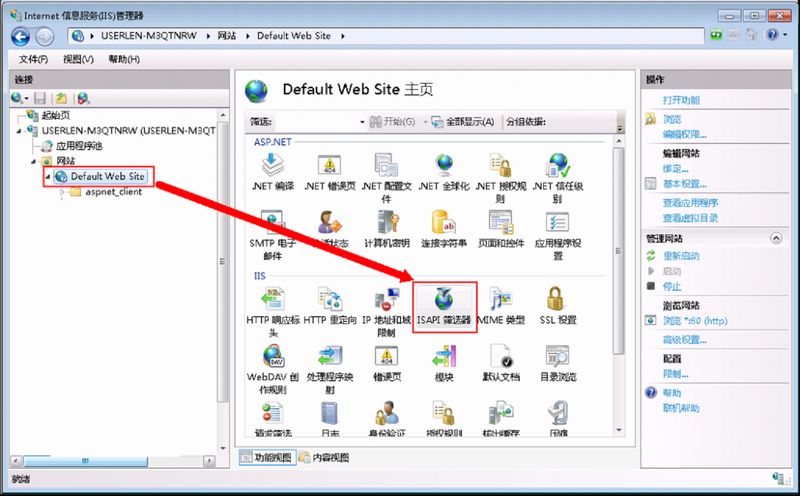Open the 视图(V) menu
This screenshot has height=496, width=800.
(78, 59)
